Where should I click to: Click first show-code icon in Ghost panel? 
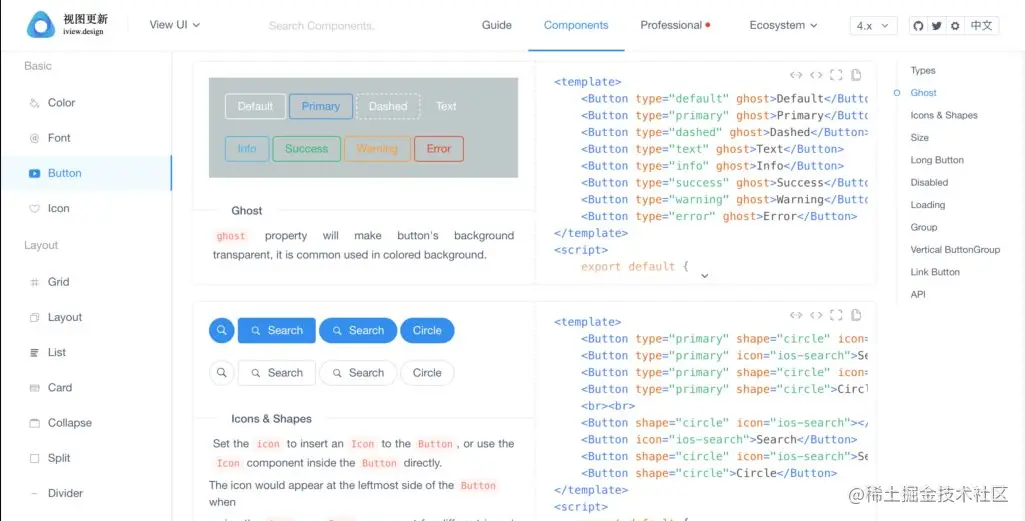pyautogui.click(x=796, y=75)
